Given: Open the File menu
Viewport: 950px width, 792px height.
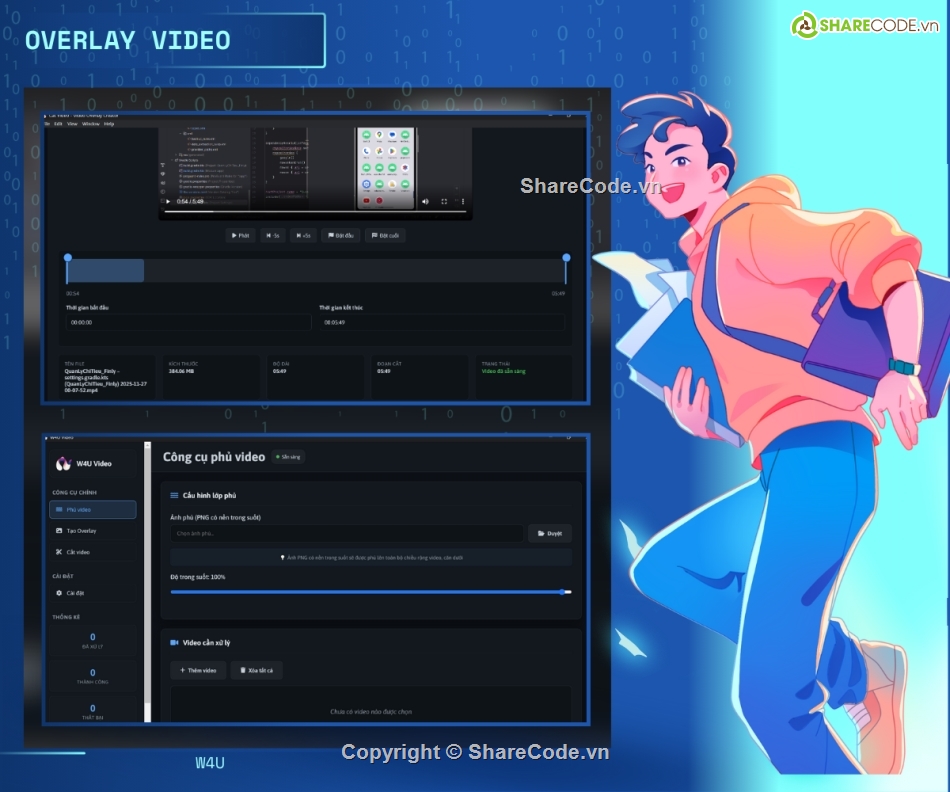Looking at the screenshot, I should (x=48, y=124).
